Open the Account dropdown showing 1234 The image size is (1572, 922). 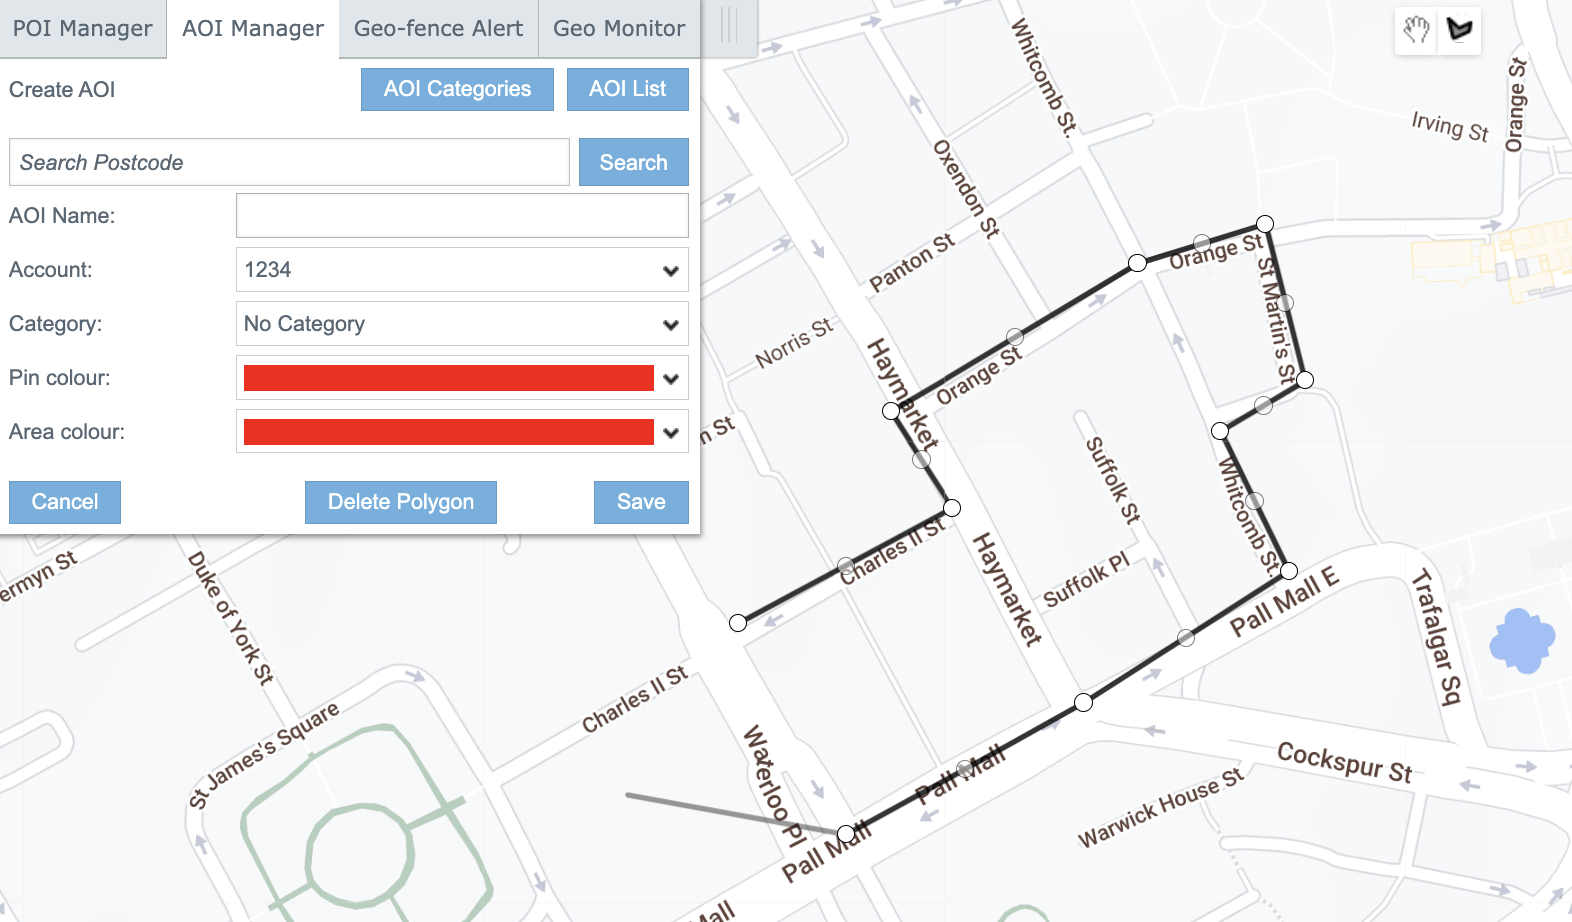[x=462, y=270]
